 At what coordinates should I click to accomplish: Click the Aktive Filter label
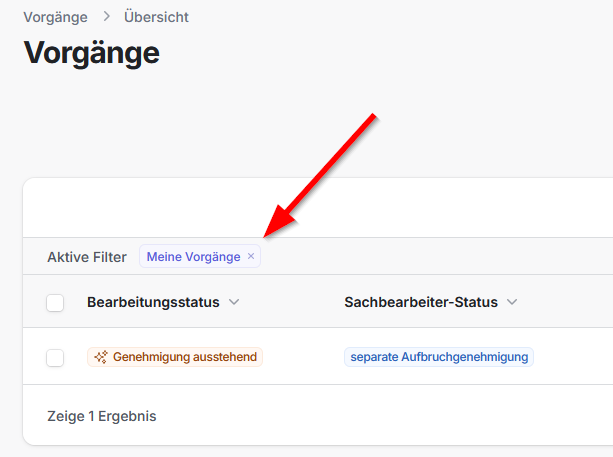pyautogui.click(x=87, y=257)
